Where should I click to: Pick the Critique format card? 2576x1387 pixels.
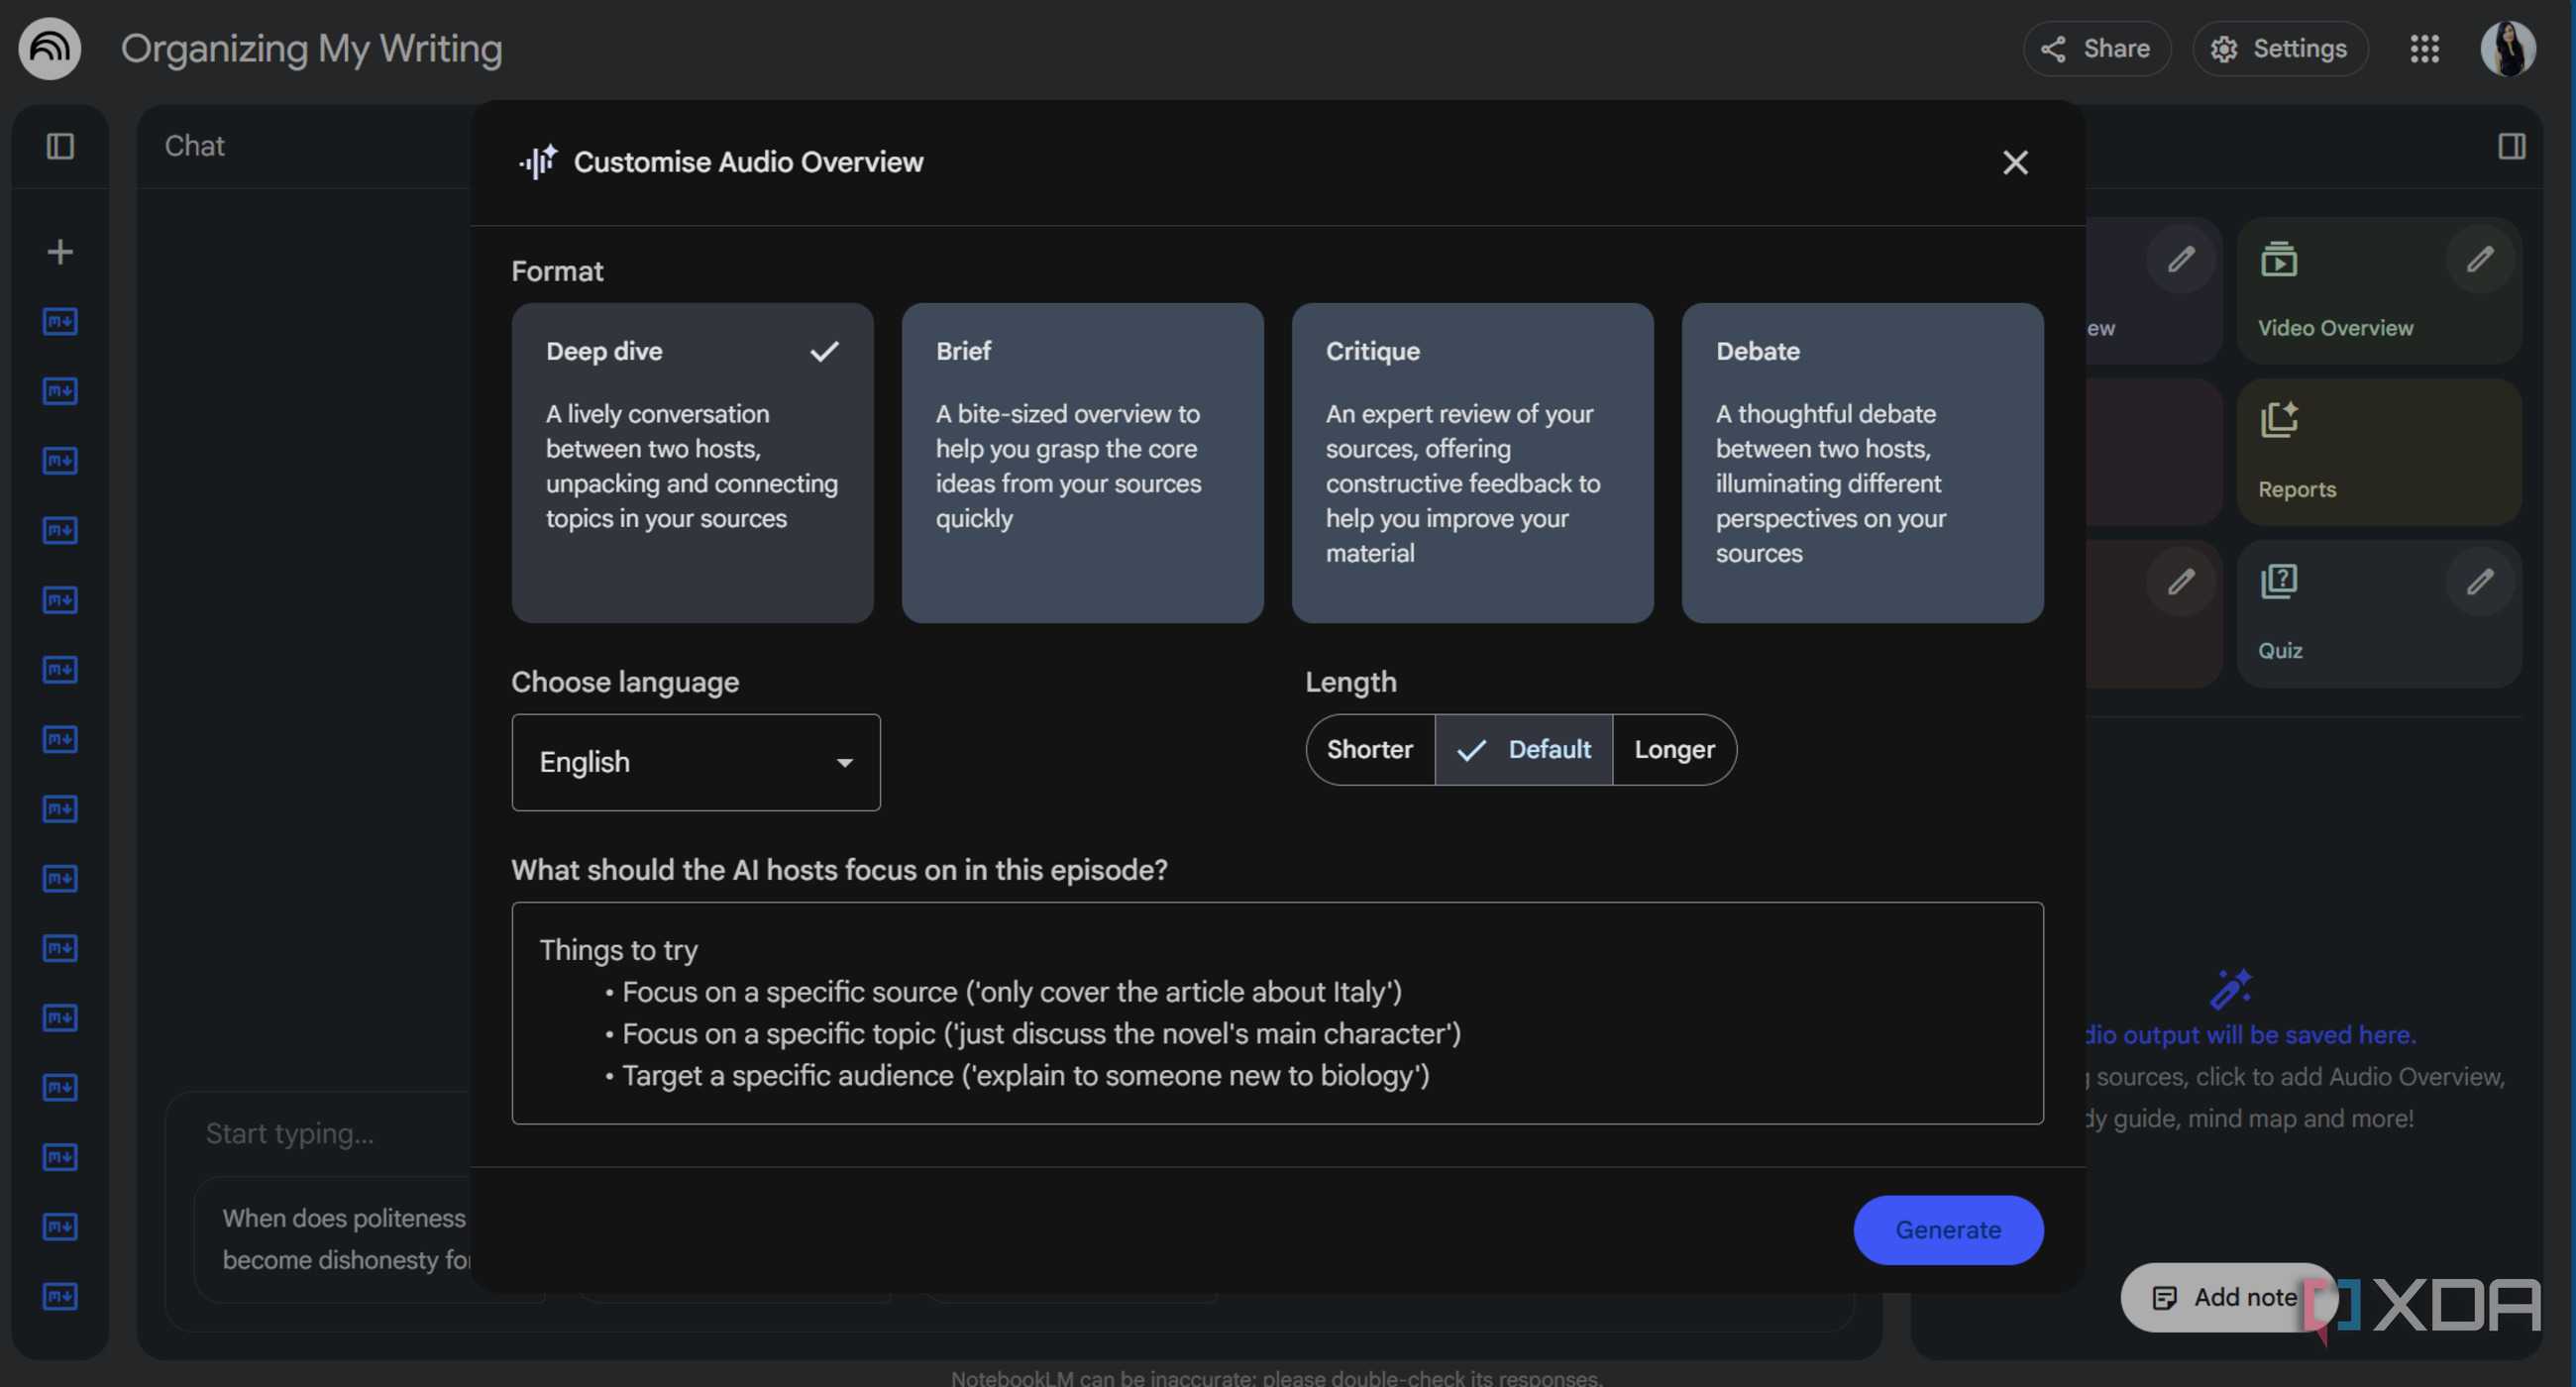click(1471, 462)
